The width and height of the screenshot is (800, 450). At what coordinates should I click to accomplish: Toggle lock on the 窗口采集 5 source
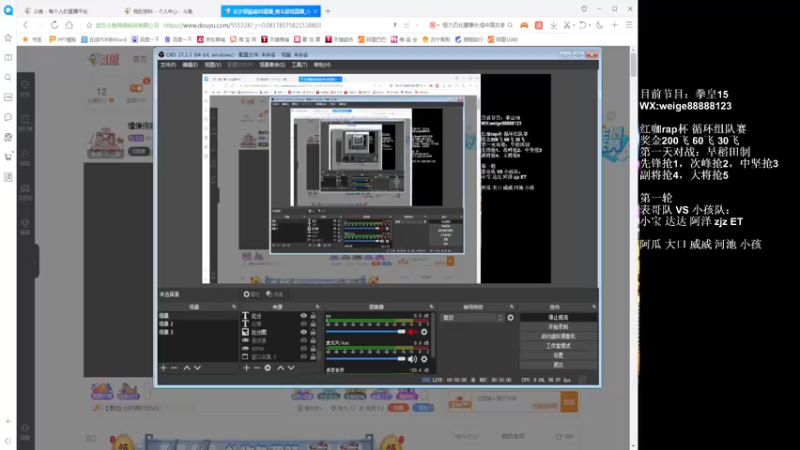313,357
